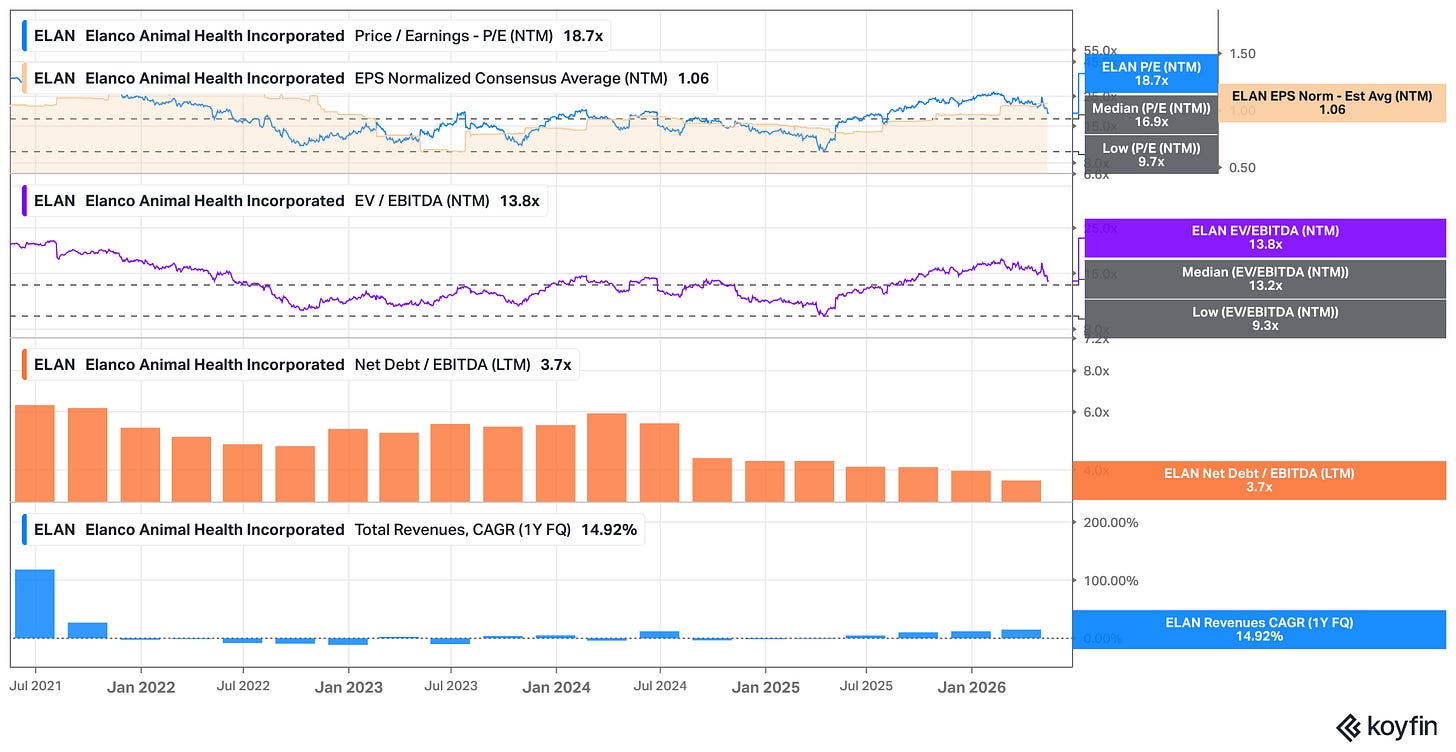Select the Price / Earnings - P/E (NTM) legend
Screen dimensions: 1456x752
(x=318, y=36)
